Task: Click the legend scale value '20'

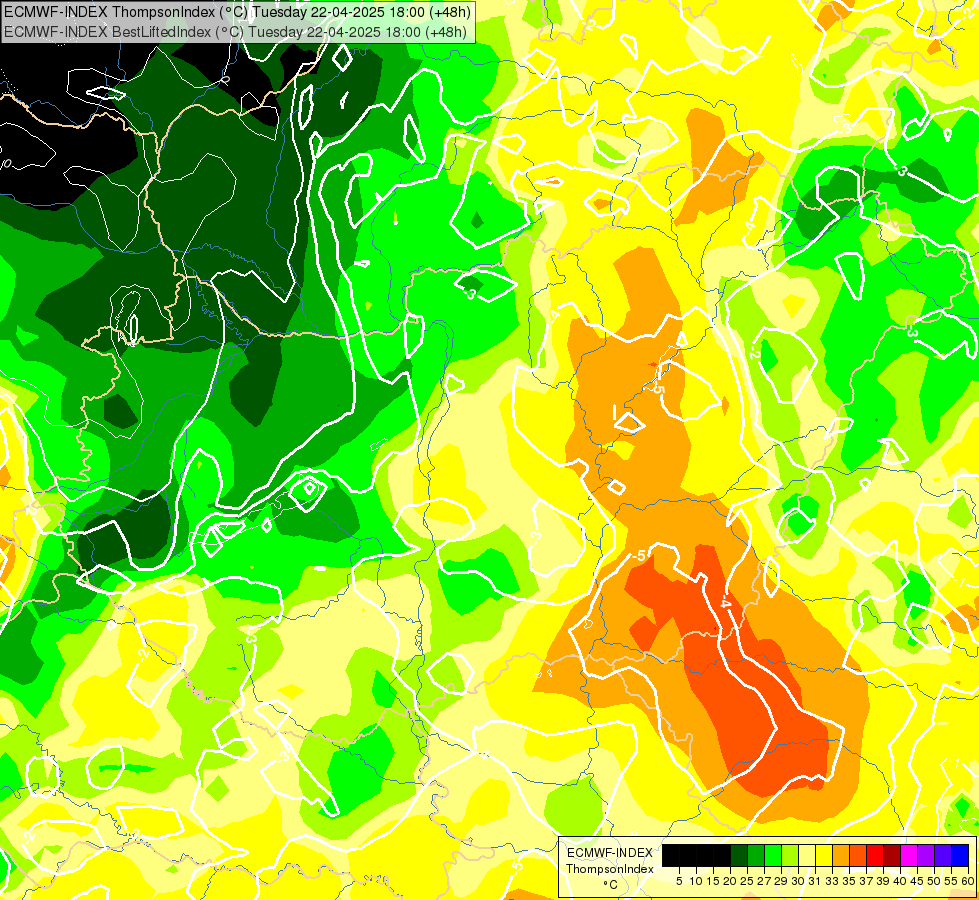Action: tap(730, 881)
